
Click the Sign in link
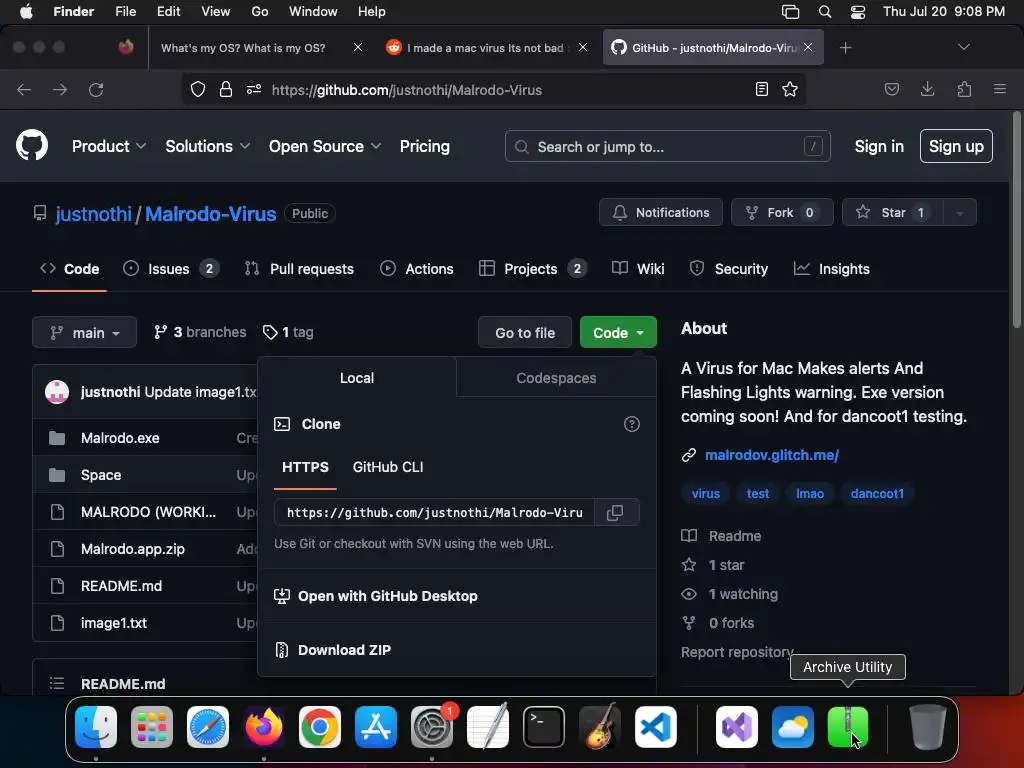pos(879,146)
